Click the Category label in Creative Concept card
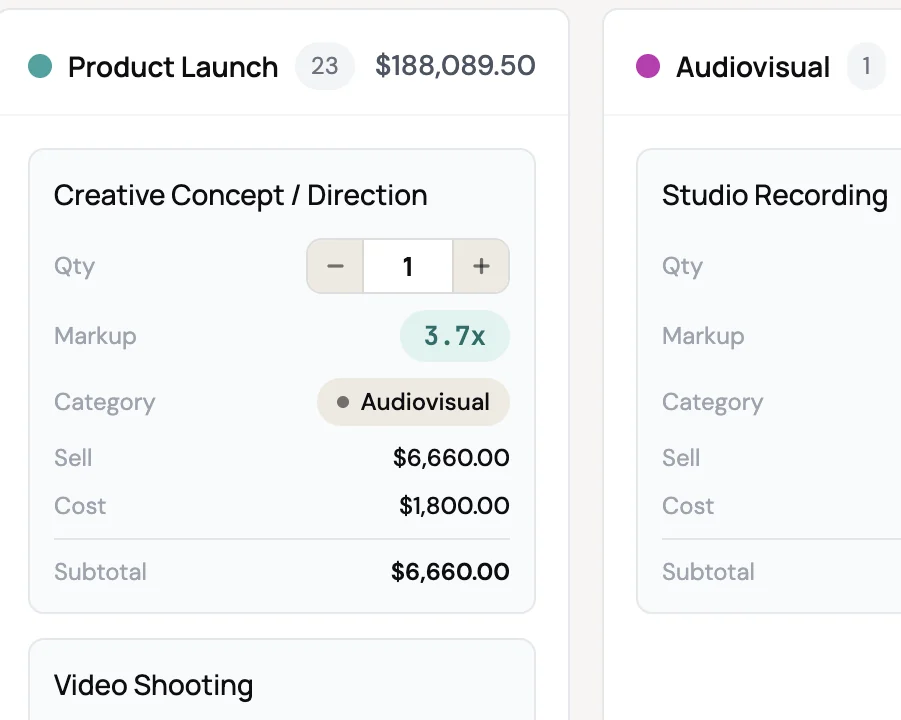901x720 pixels. (105, 403)
